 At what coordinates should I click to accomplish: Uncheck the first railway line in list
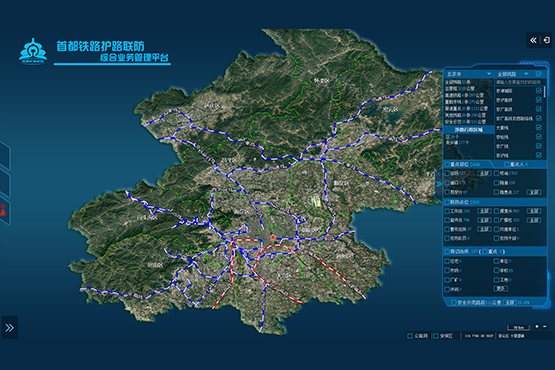coord(539,91)
